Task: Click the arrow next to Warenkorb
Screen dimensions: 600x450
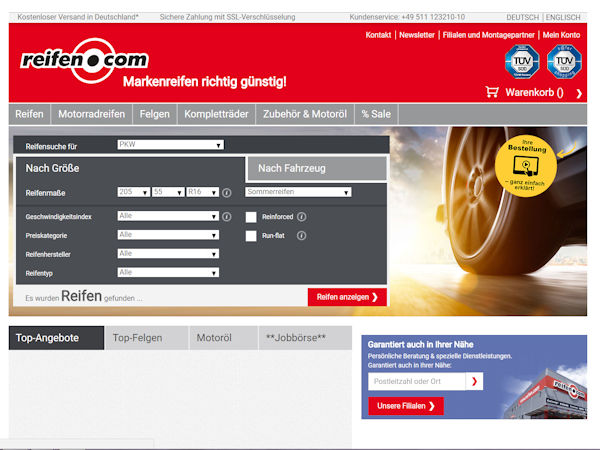Action: coord(579,93)
